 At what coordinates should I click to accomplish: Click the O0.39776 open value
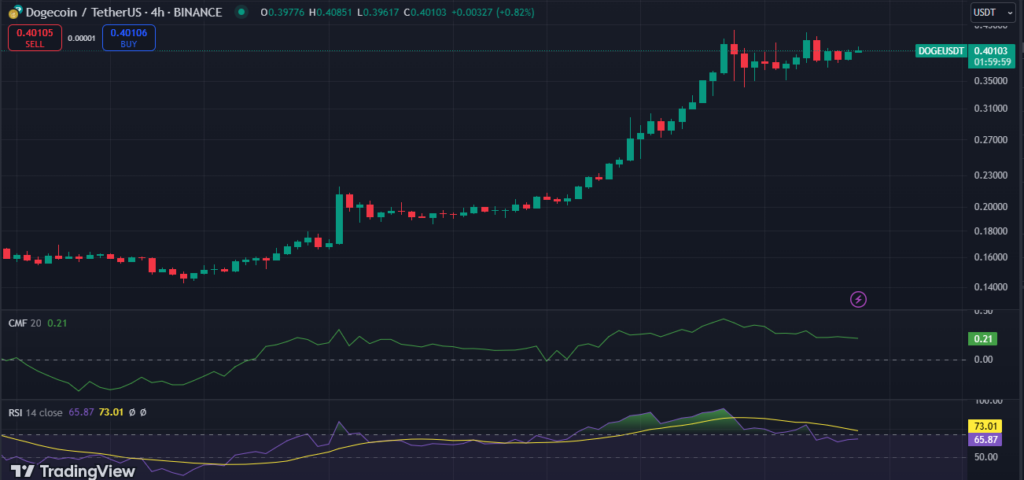coord(283,12)
